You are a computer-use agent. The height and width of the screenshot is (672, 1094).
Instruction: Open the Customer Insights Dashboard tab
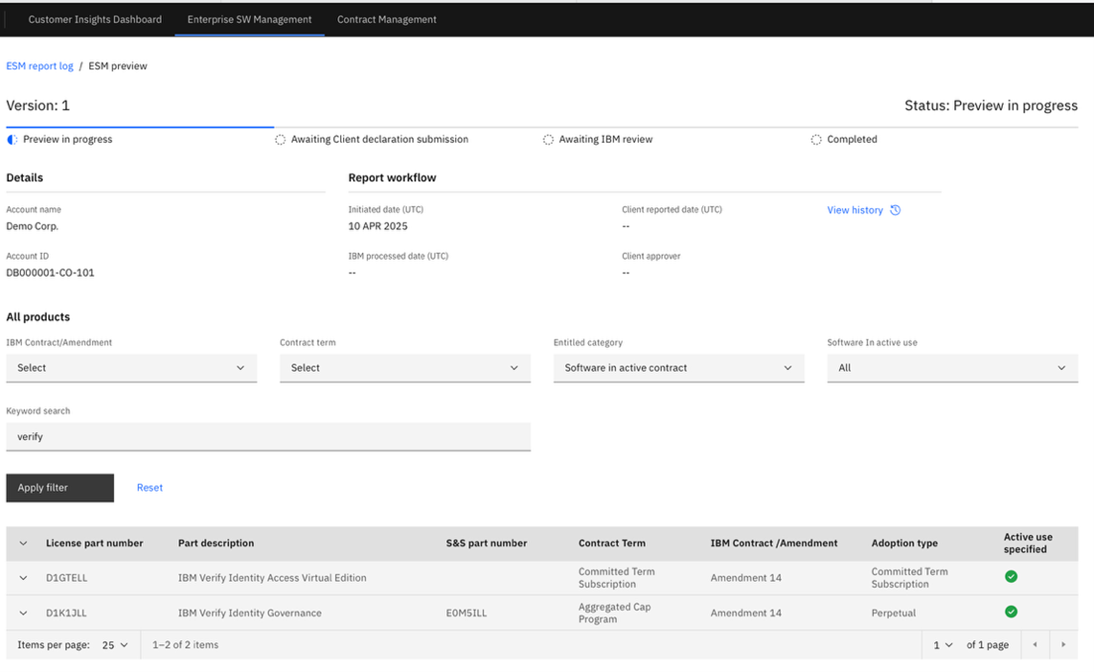click(95, 20)
